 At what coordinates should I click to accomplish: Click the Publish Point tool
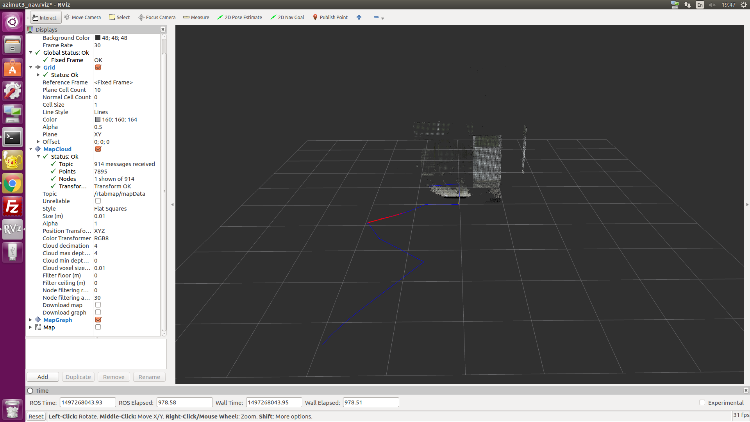[x=333, y=17]
